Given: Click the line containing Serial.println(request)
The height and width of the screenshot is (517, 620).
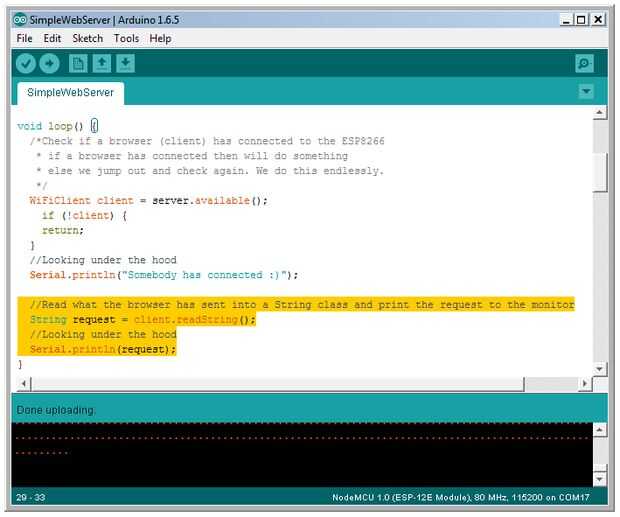Looking at the screenshot, I should [103, 349].
